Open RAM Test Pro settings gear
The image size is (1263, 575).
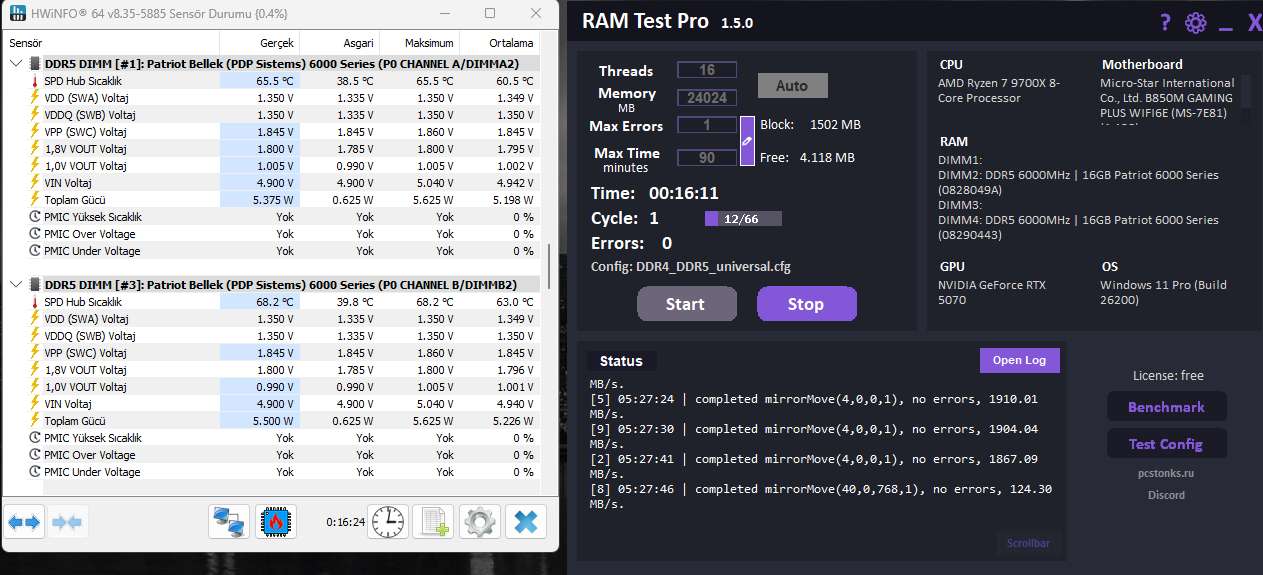coord(1196,23)
